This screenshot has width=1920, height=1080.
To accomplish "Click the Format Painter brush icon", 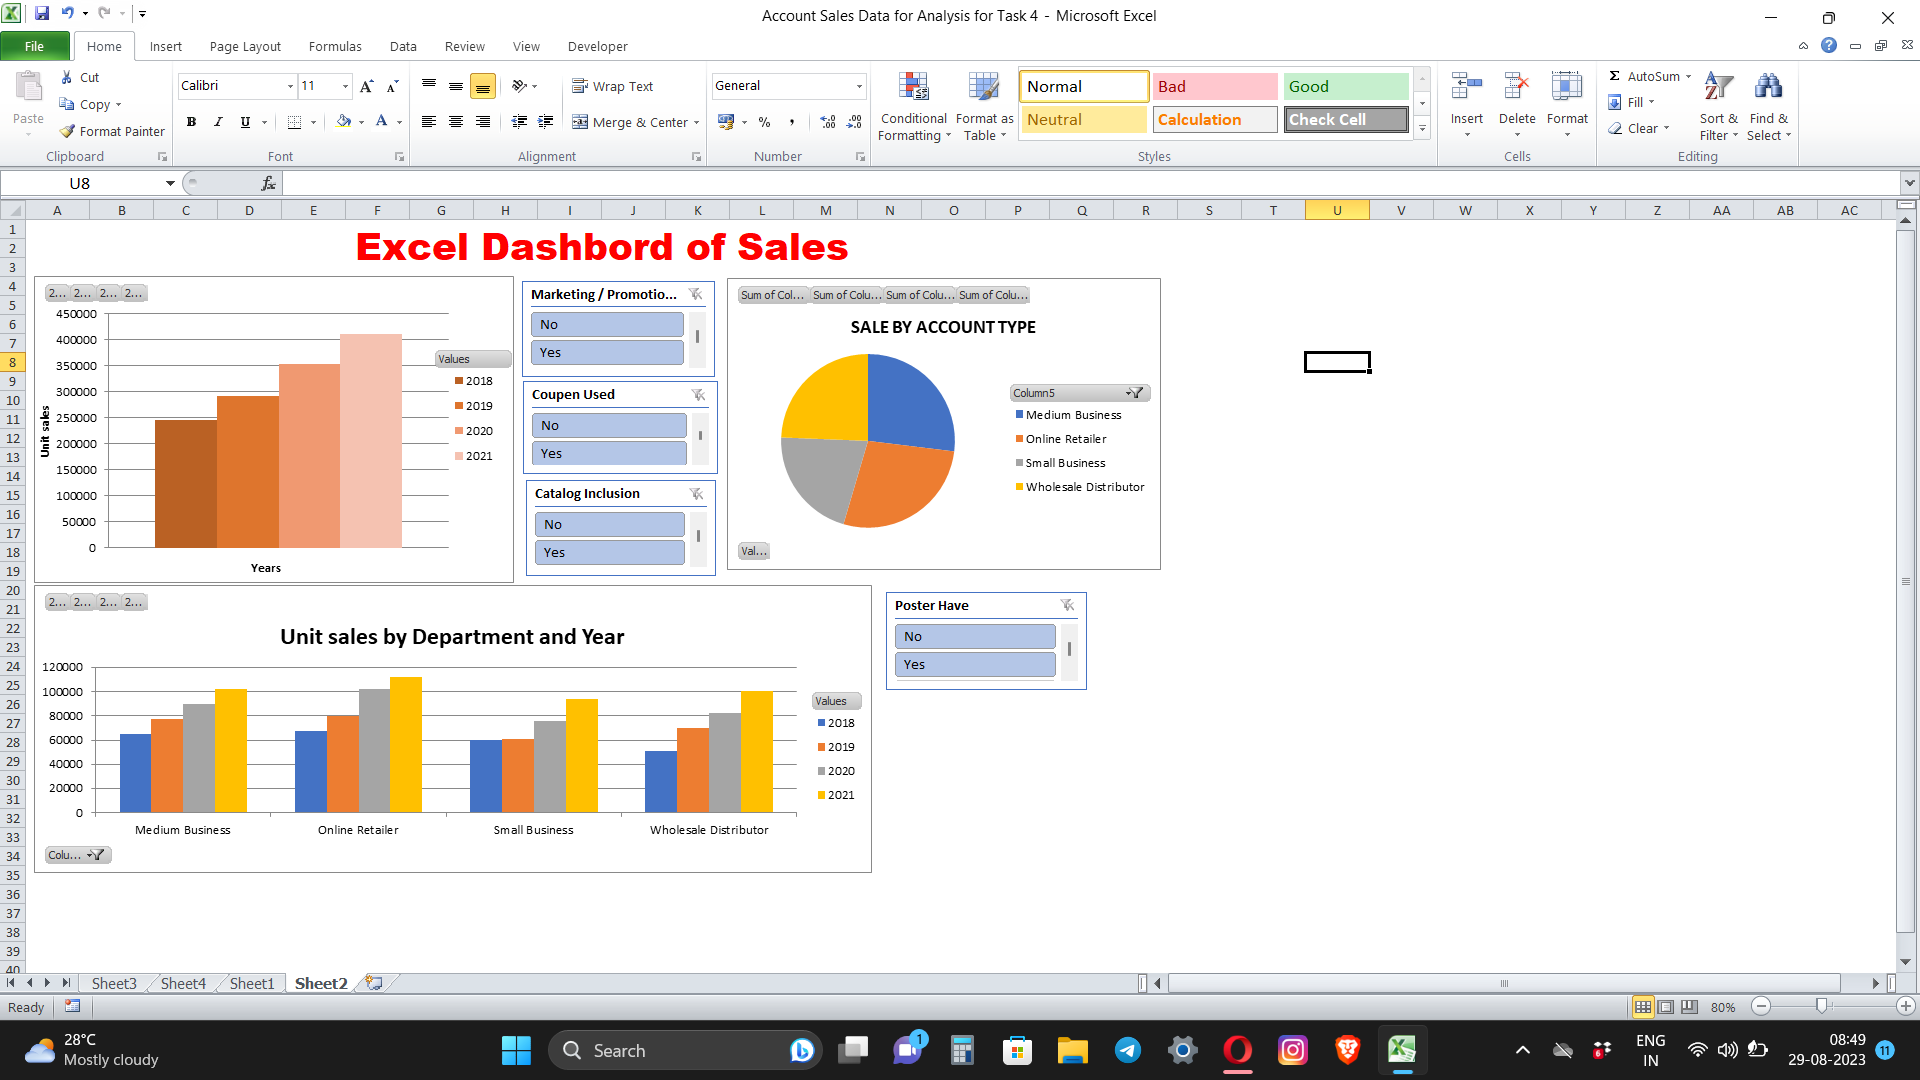I will click(x=67, y=131).
